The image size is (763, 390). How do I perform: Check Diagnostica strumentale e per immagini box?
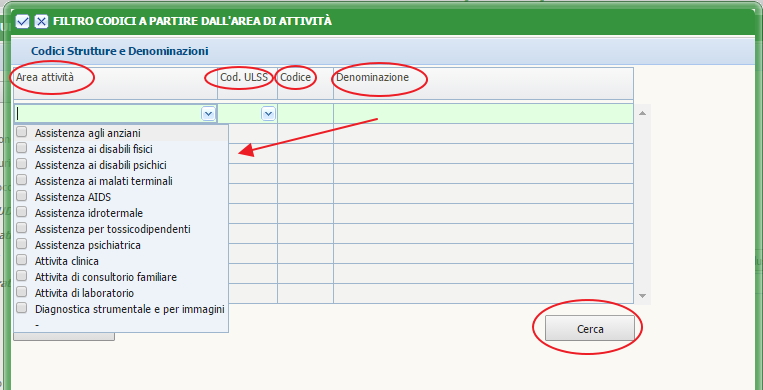click(21, 308)
